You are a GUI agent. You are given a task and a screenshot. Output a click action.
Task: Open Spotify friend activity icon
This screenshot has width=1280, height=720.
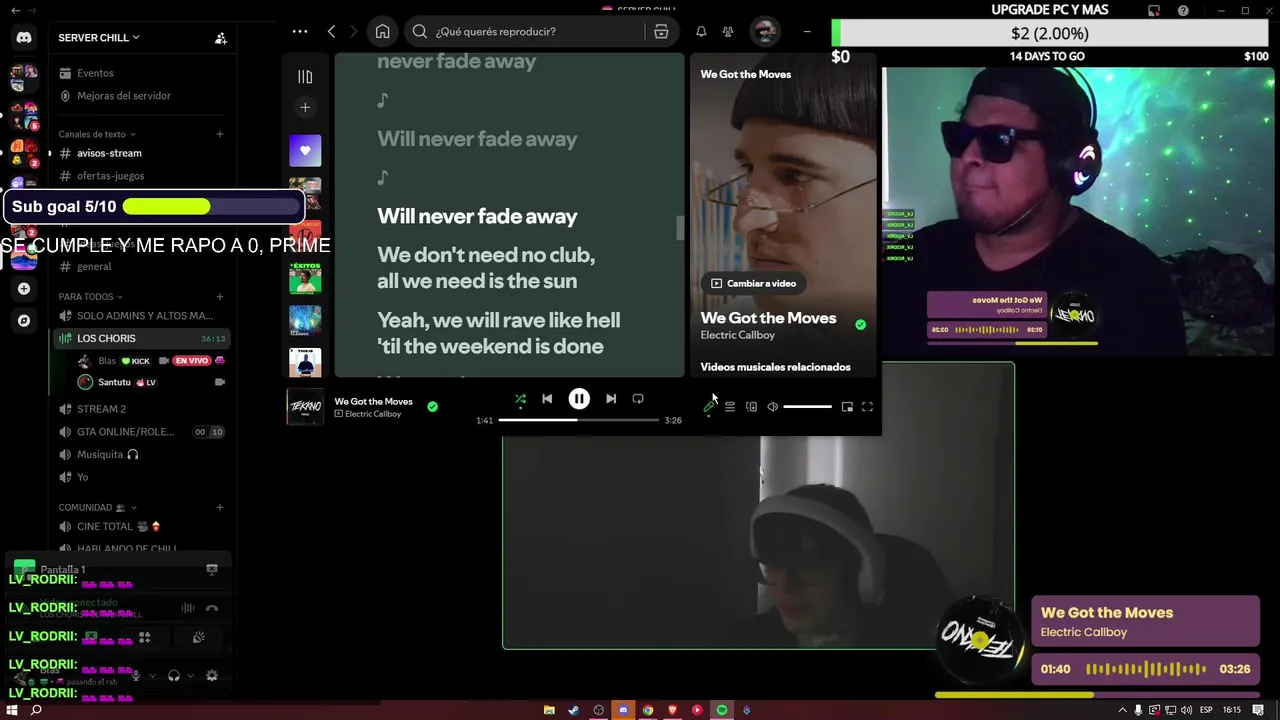[x=728, y=32]
